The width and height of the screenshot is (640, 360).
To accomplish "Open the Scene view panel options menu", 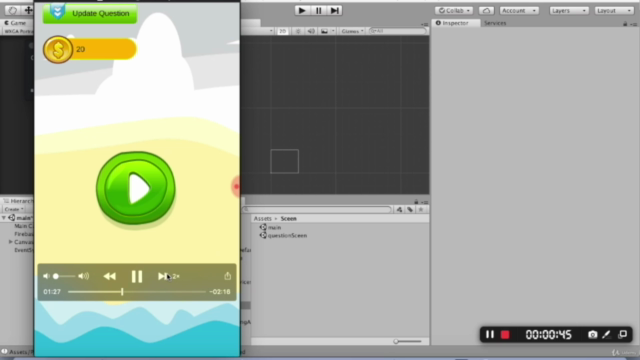I will point(425,24).
